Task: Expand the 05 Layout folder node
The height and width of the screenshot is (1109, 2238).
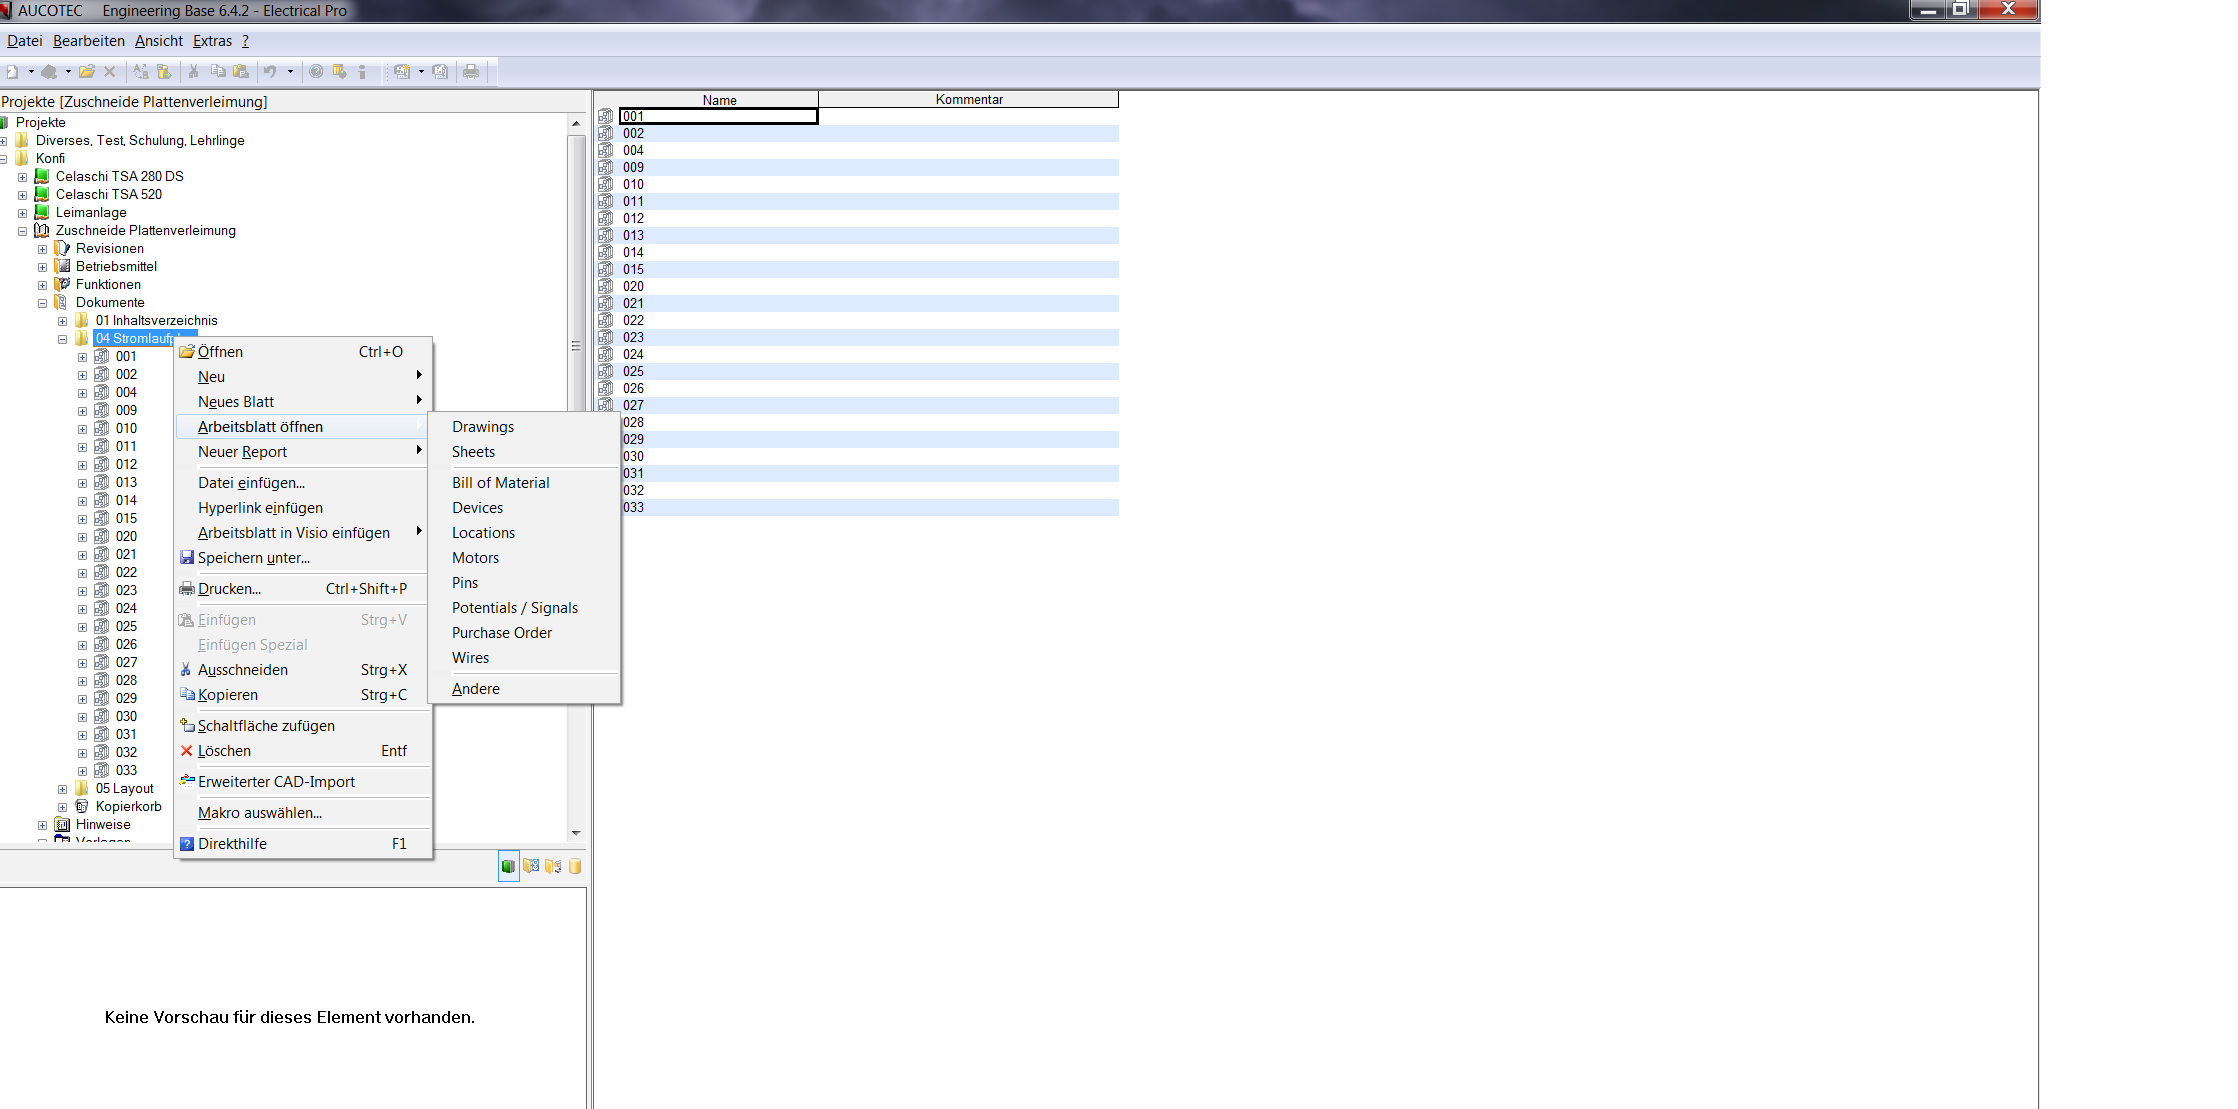Action: pos(62,789)
